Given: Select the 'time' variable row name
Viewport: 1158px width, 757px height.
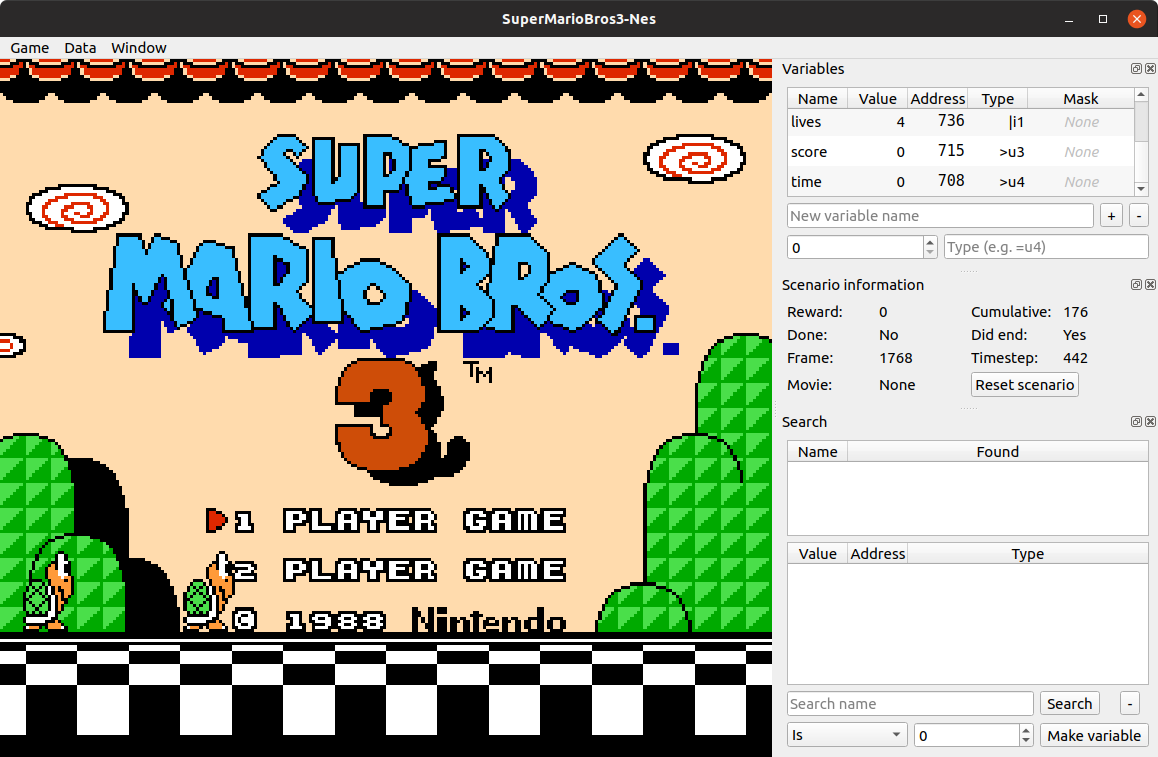Looking at the screenshot, I should click(806, 182).
